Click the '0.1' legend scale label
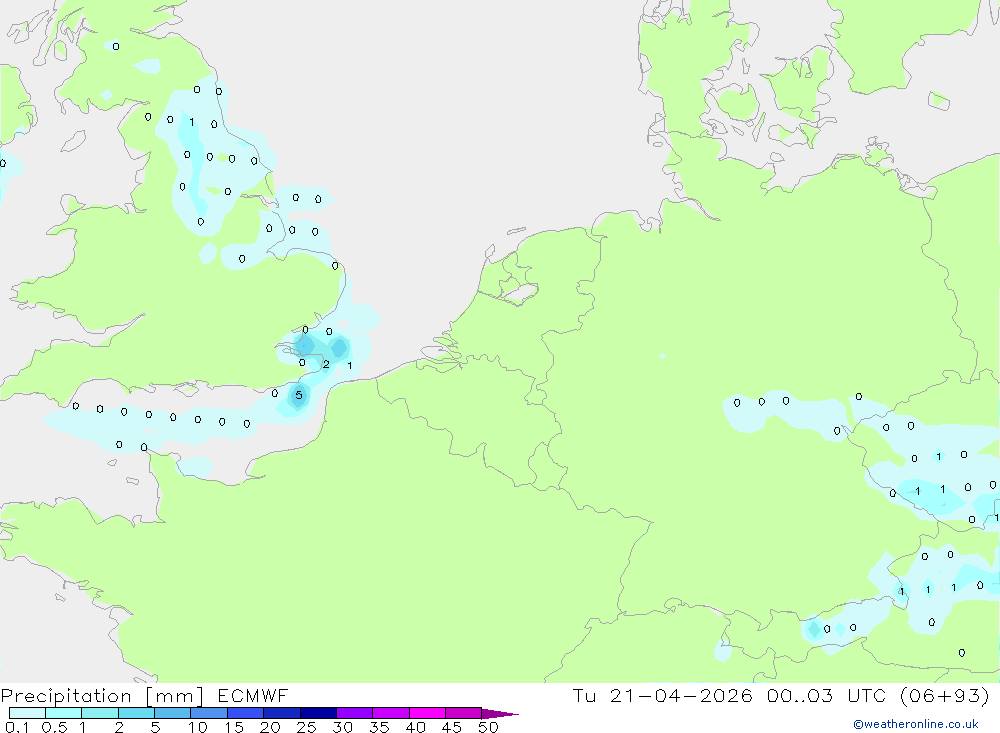The height and width of the screenshot is (733, 1000). 17,727
